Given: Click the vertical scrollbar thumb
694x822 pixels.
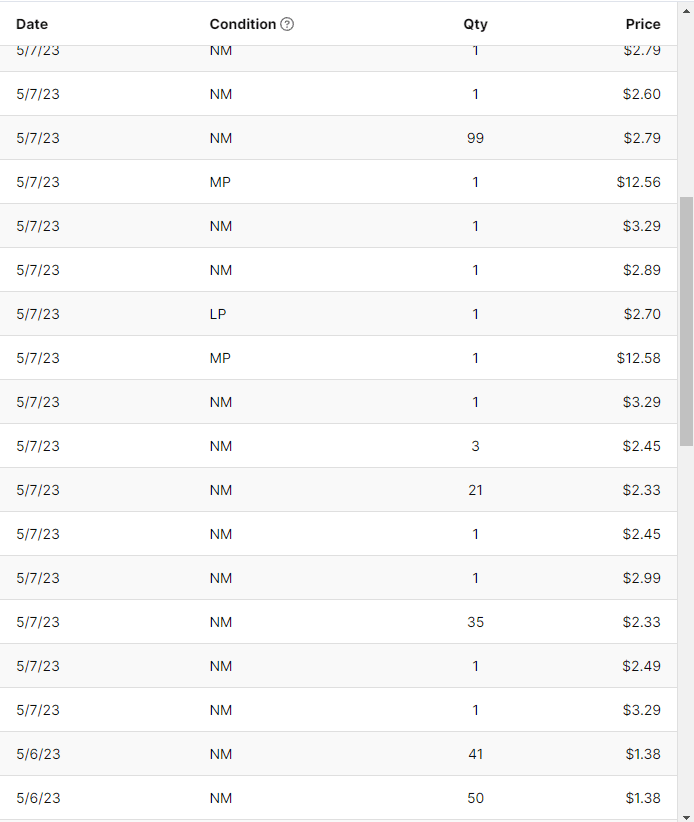Looking at the screenshot, I should tap(686, 320).
